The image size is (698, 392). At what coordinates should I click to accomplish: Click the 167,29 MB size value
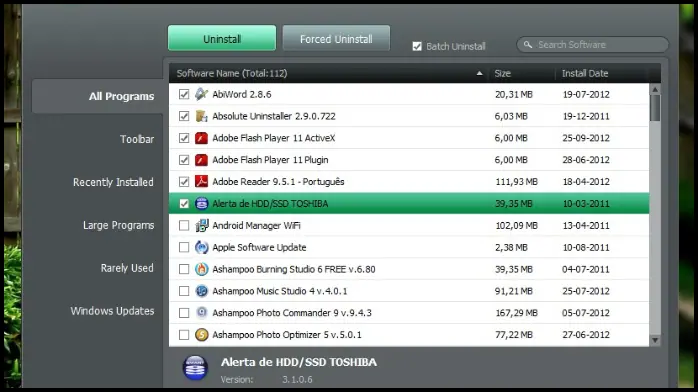[x=516, y=313]
